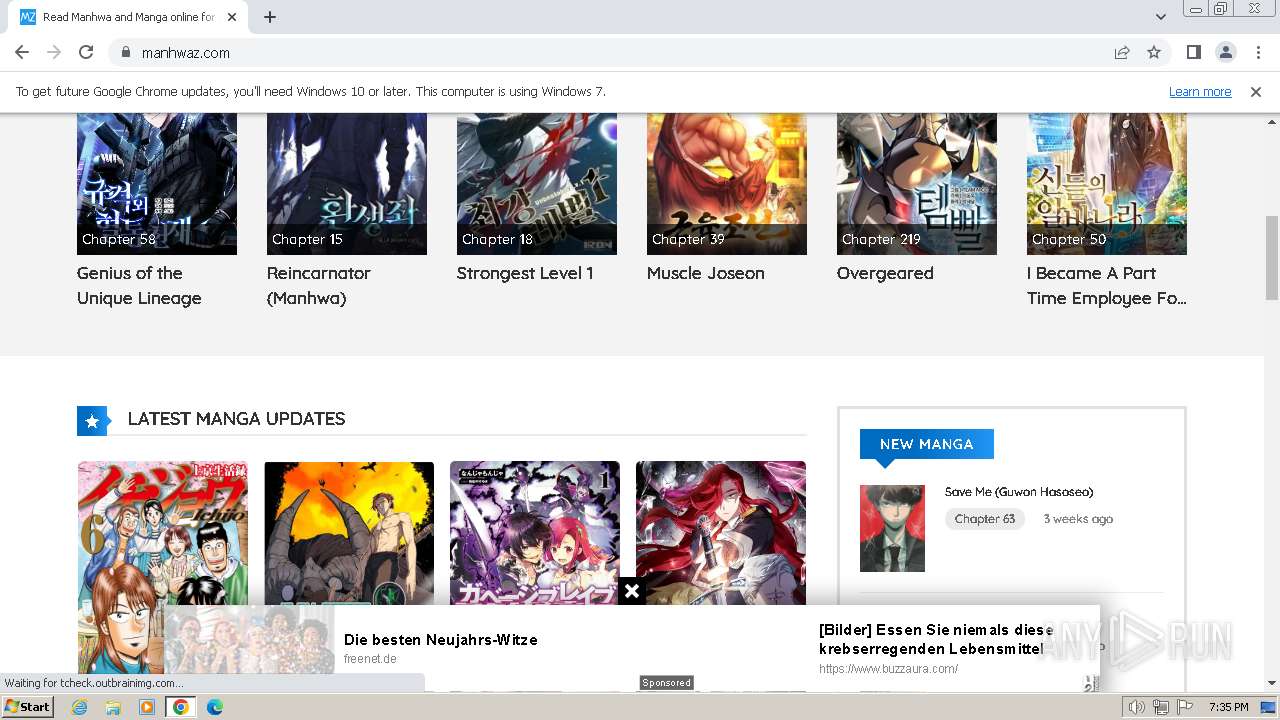Open the red-haired character manga cover

tap(721, 533)
